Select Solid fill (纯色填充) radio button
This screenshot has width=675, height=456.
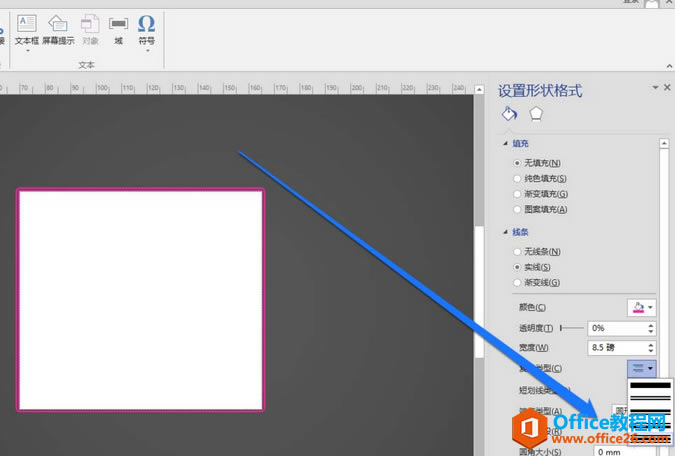(517, 178)
